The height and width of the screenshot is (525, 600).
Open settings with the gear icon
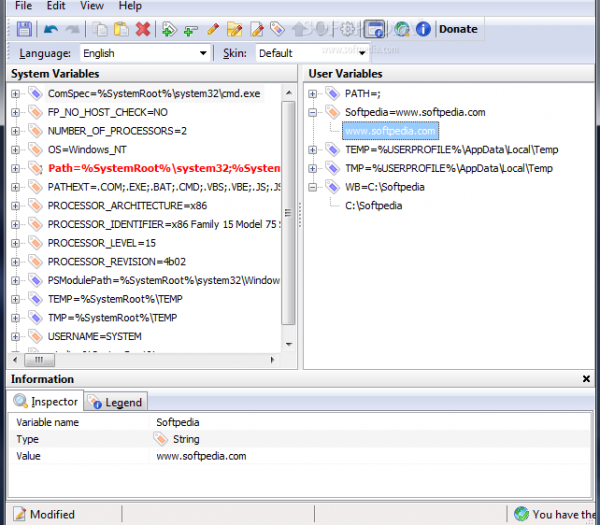click(x=347, y=29)
